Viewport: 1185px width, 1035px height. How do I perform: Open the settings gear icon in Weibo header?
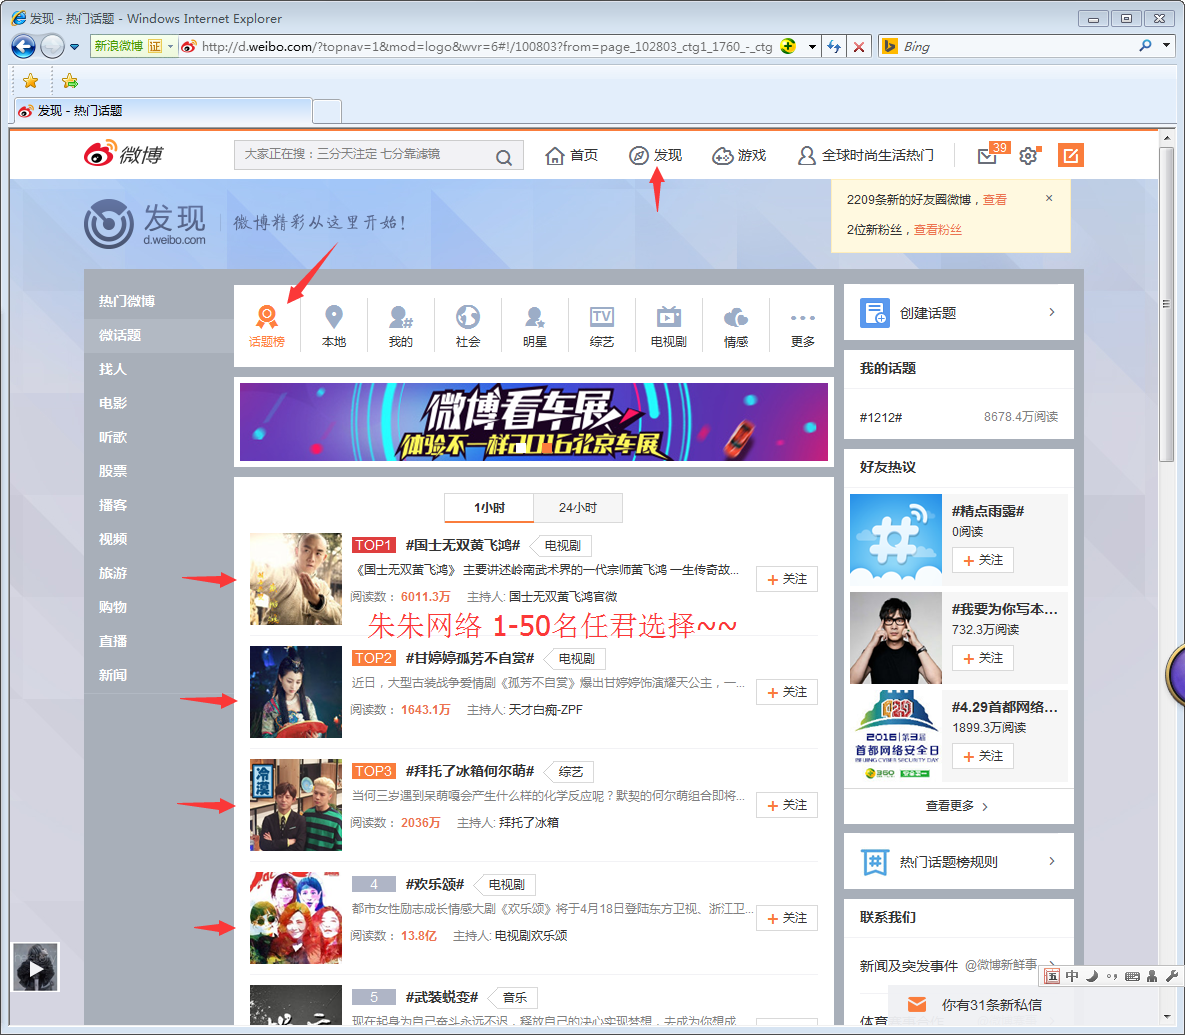click(1029, 156)
